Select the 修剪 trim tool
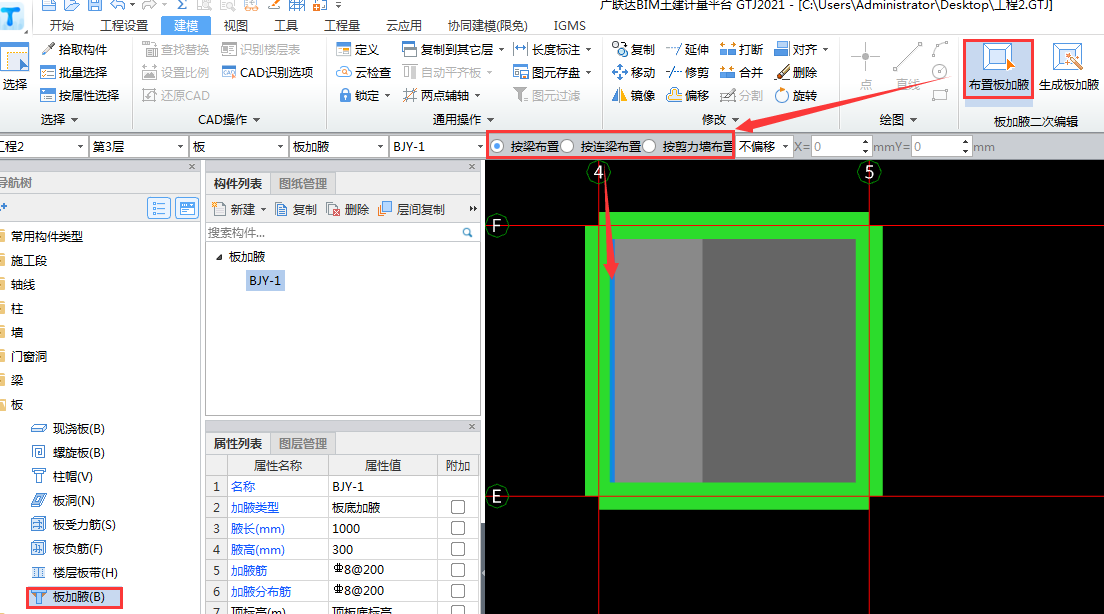 [x=687, y=73]
